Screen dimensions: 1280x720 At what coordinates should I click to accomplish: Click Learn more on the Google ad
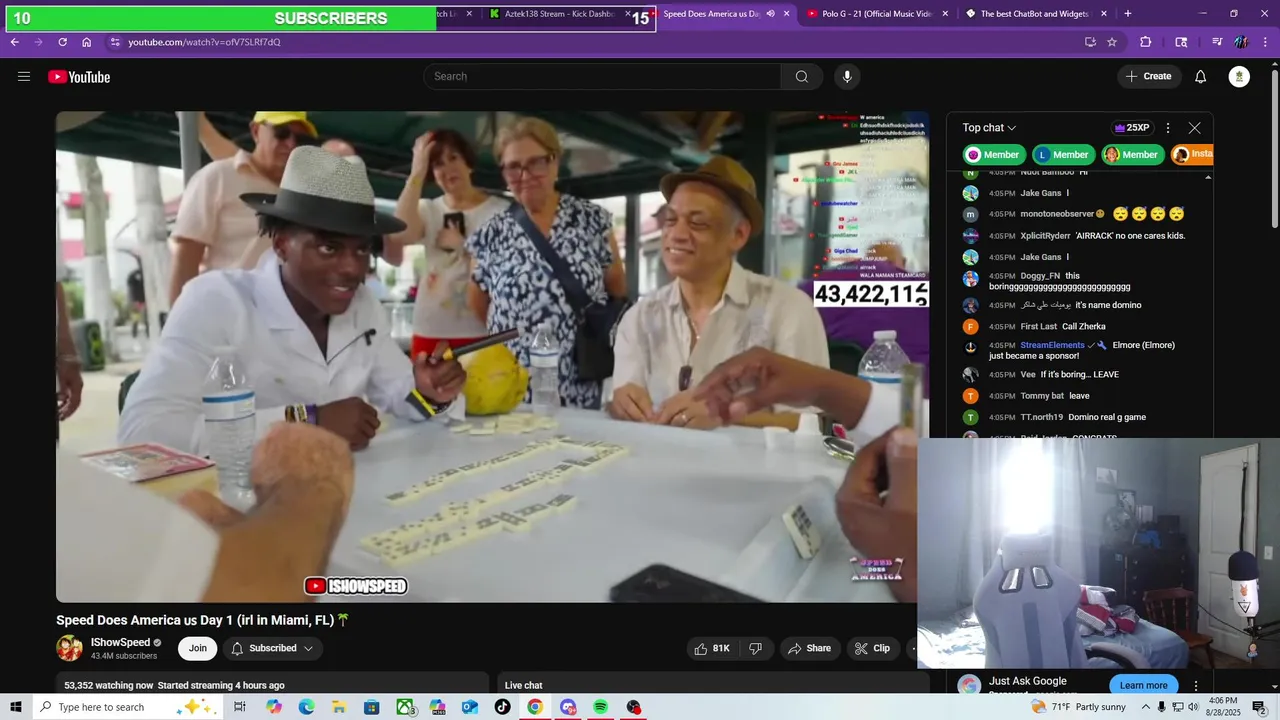point(1143,685)
